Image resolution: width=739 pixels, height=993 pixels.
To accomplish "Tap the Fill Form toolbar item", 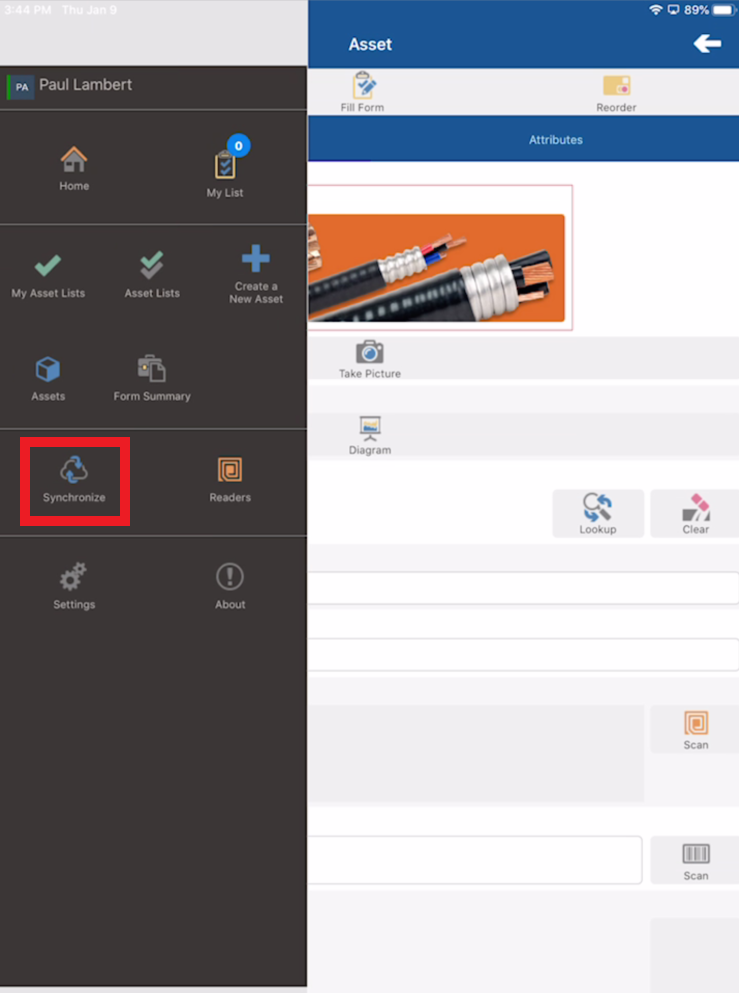I will [x=362, y=92].
